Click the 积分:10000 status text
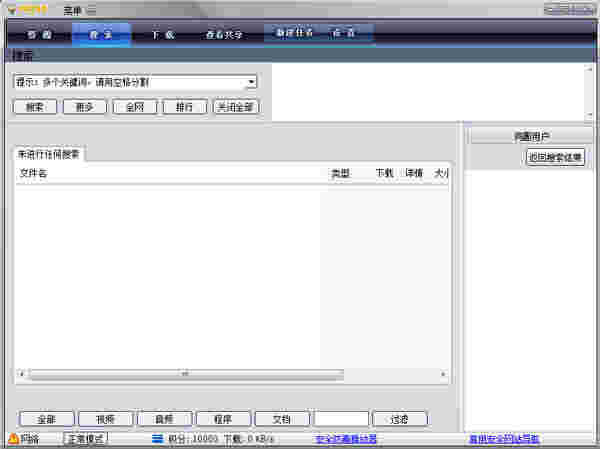This screenshot has height=449, width=600. (193, 439)
